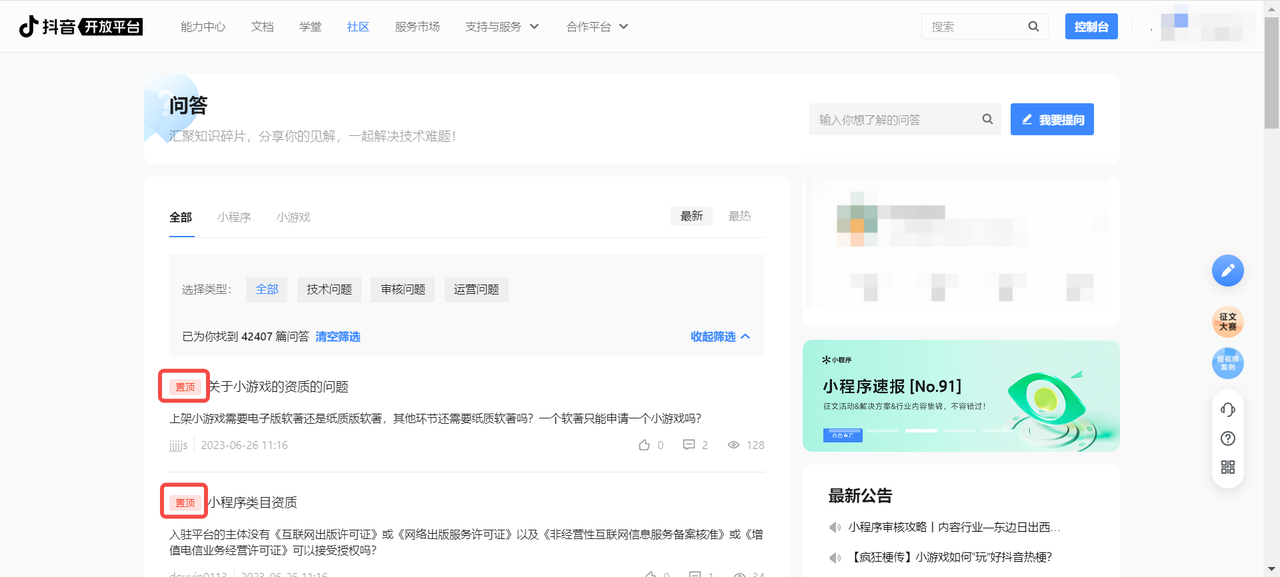Screen dimensions: 1280x577
Task: Click the 小程序速报 No.91 banner
Action: coord(960,396)
